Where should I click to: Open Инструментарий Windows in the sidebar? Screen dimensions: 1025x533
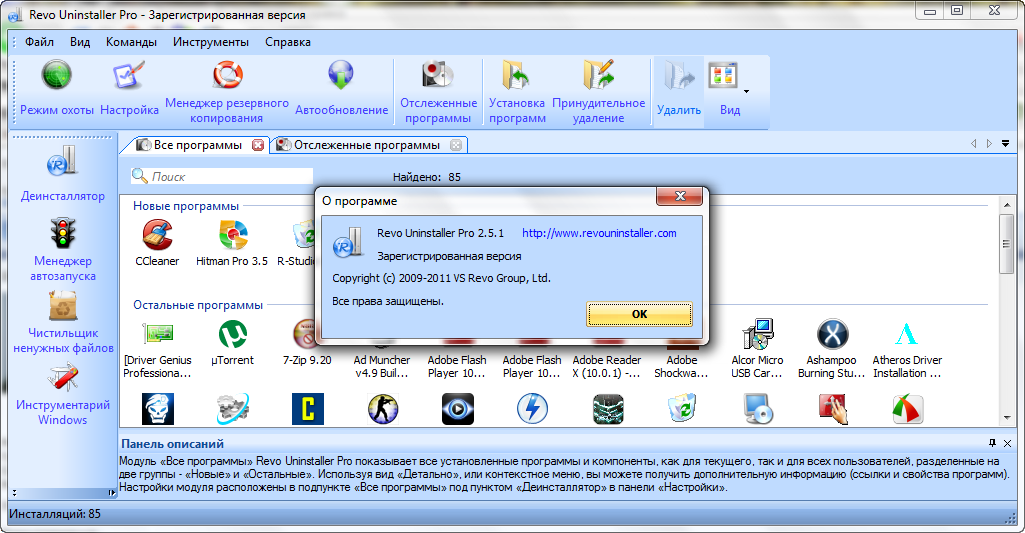click(63, 394)
